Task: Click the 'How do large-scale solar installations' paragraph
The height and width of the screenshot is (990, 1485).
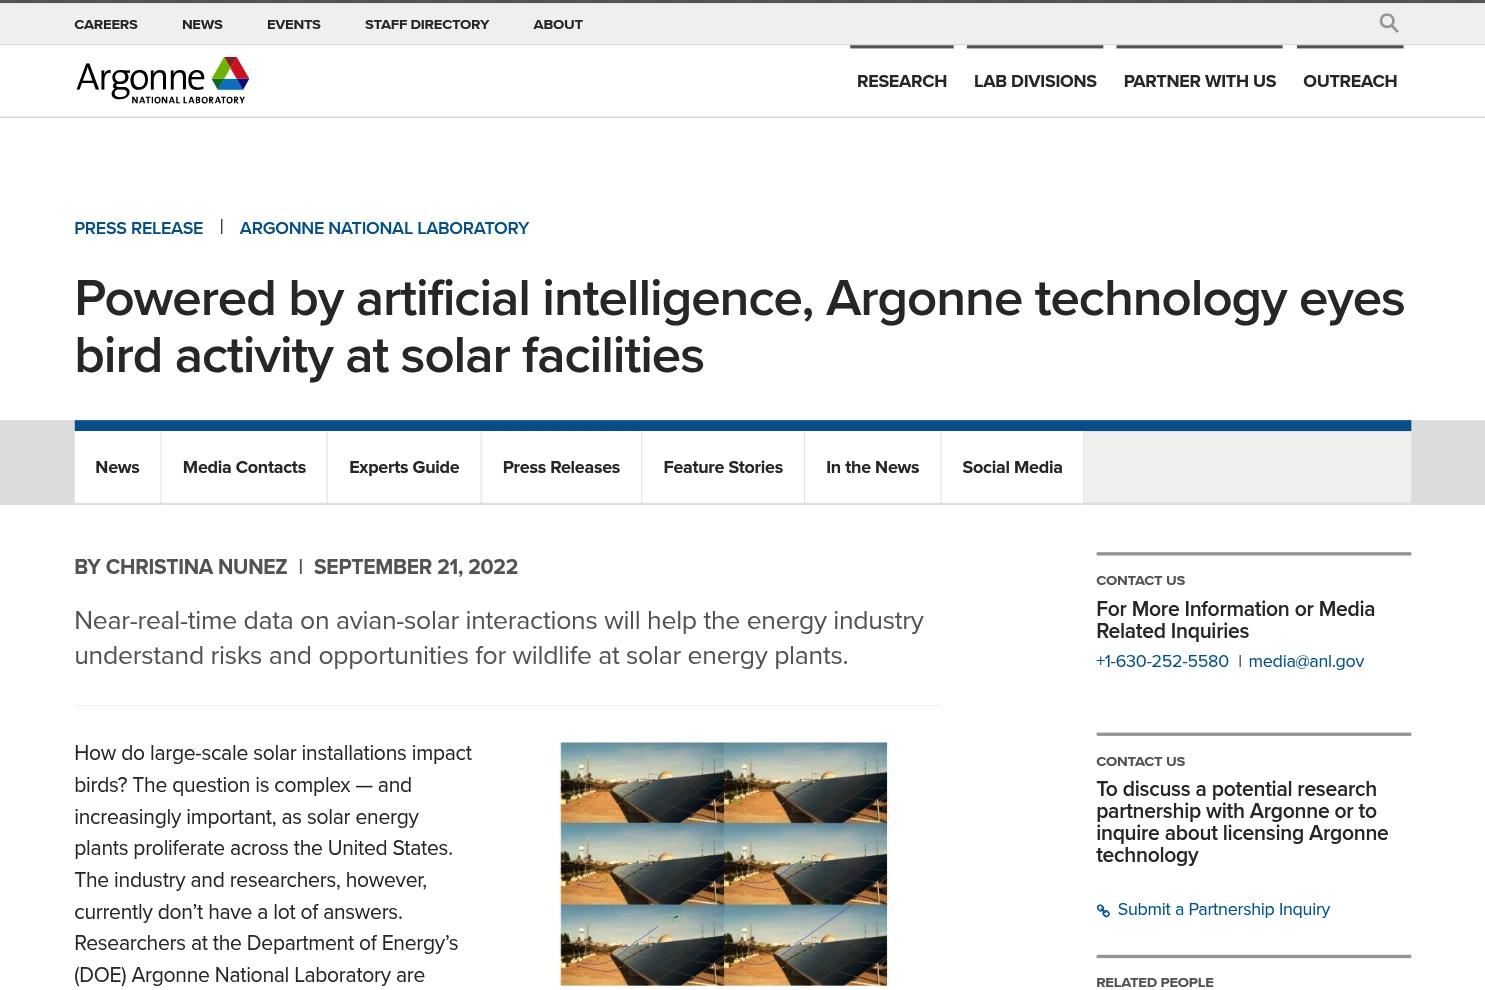Action: pos(273,864)
